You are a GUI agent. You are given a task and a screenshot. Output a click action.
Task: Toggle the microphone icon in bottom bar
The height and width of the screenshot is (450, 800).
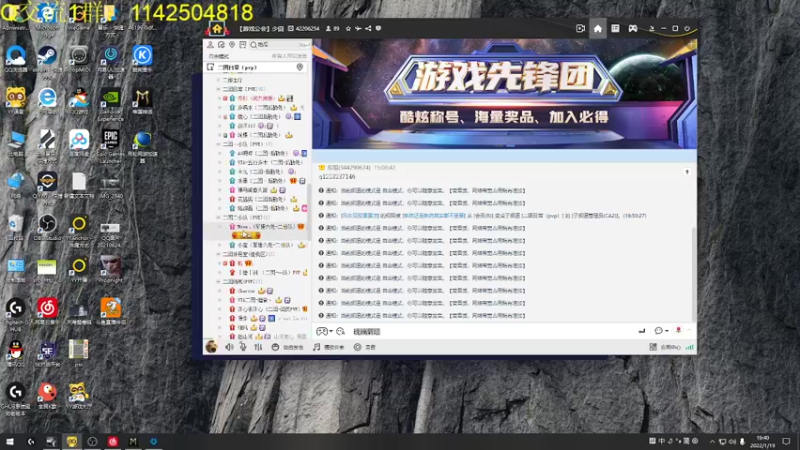coord(243,347)
